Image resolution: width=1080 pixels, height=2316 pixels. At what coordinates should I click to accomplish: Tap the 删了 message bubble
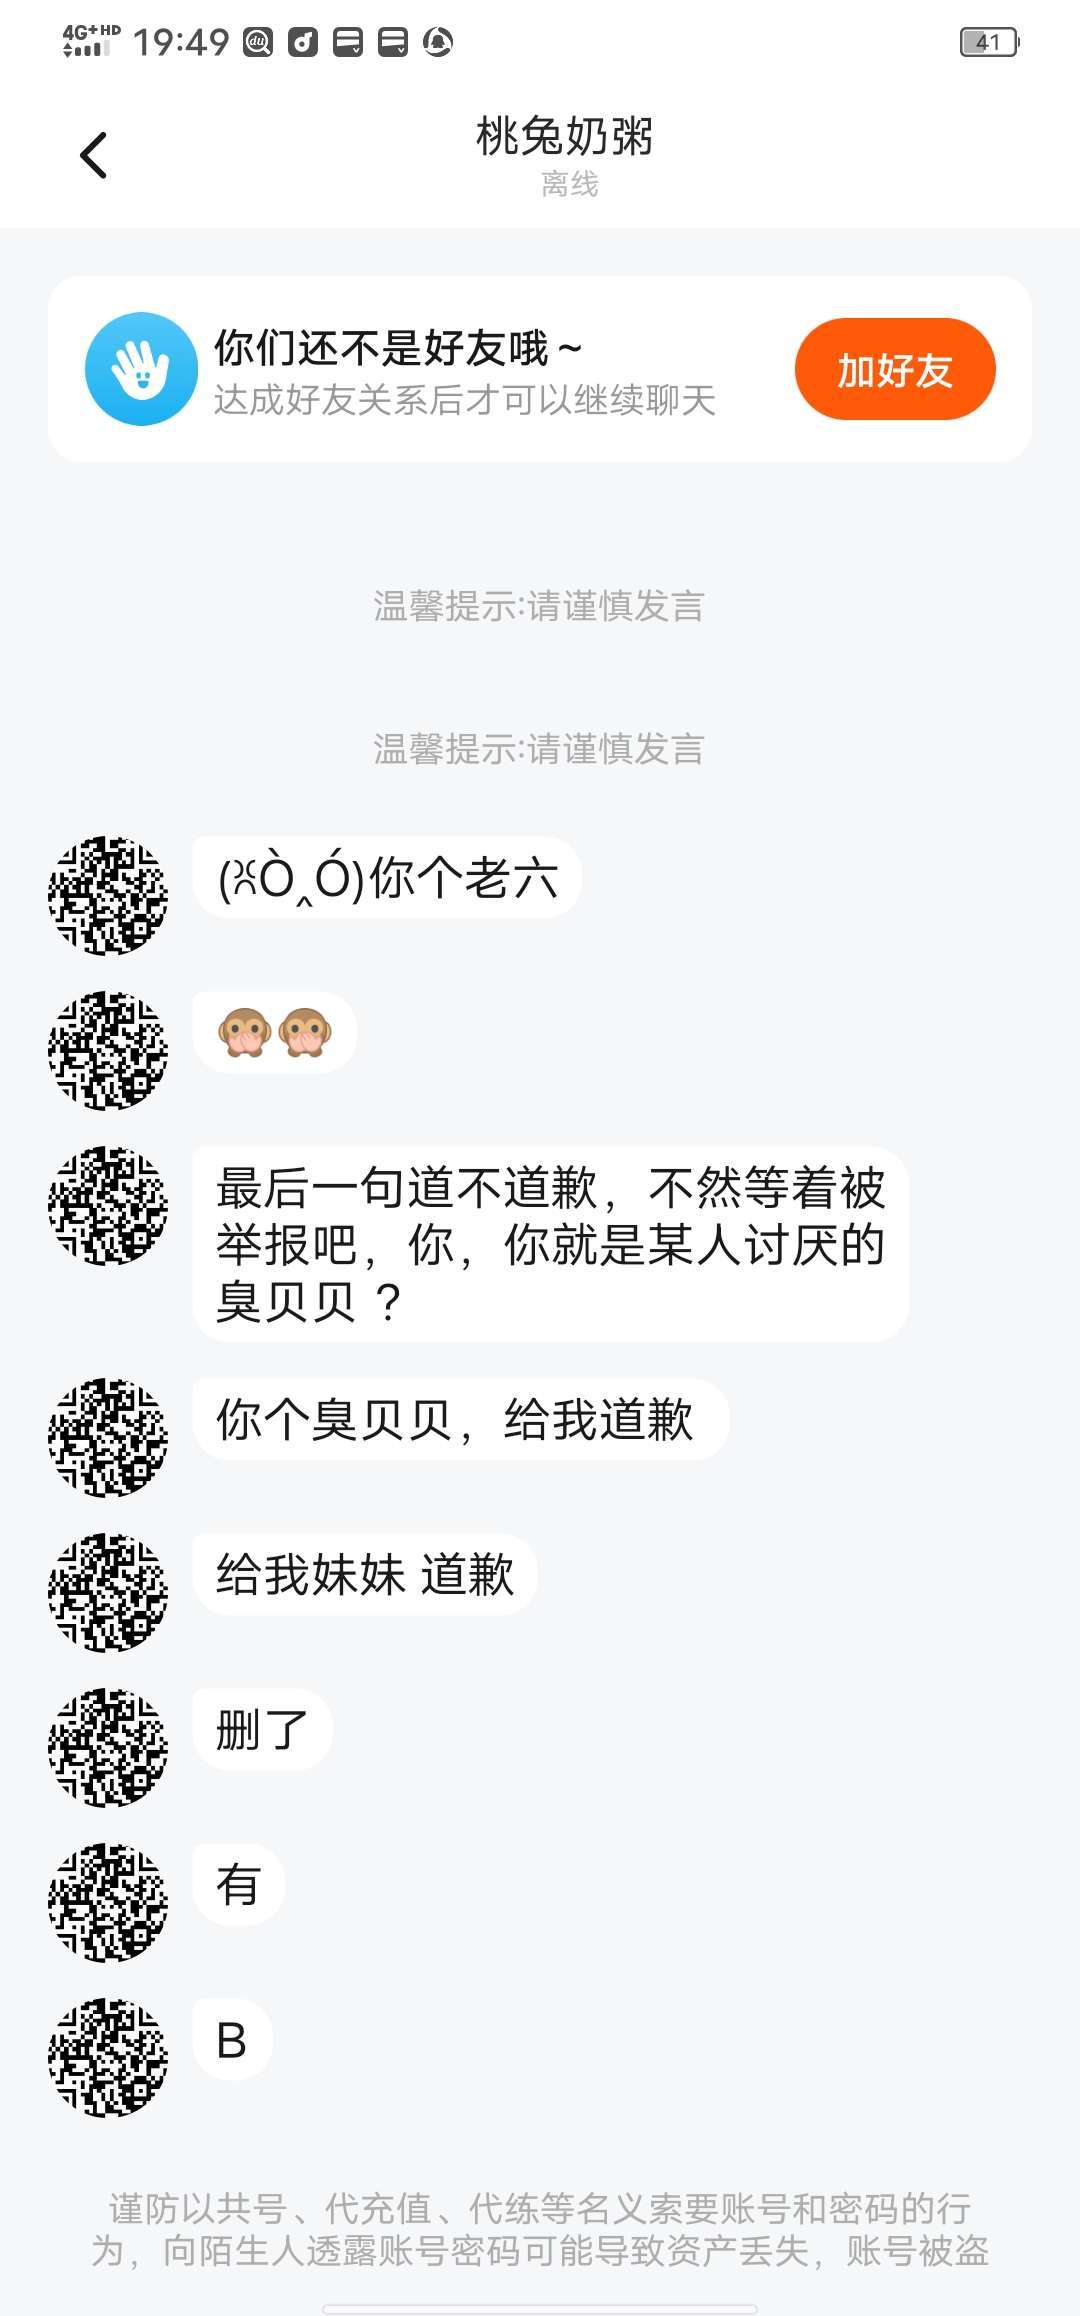click(262, 1730)
